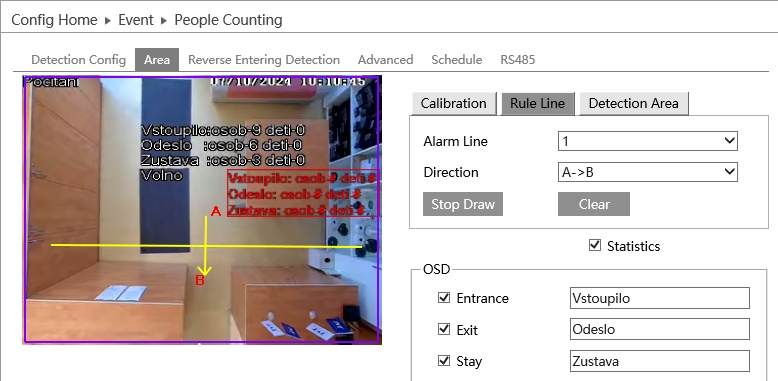The image size is (778, 381).
Task: Click the Entrance text field Vstoupilo
Action: (659, 298)
